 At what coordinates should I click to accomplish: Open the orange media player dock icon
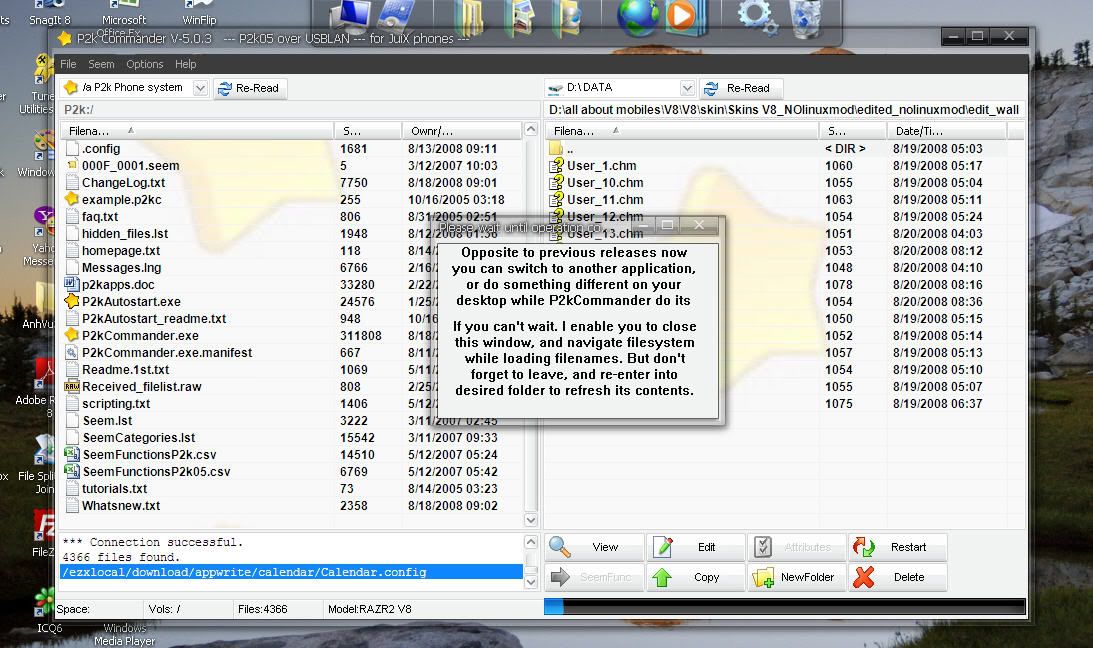pos(685,17)
